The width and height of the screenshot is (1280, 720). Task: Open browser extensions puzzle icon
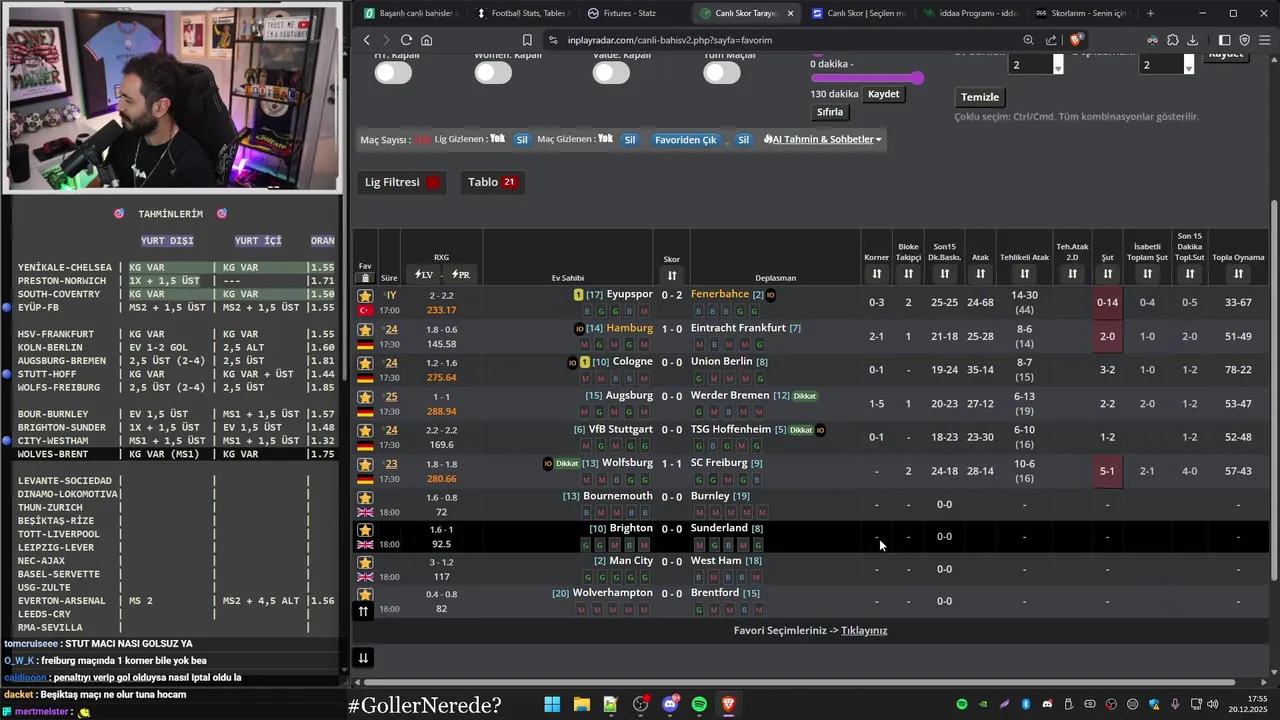[x=1172, y=40]
